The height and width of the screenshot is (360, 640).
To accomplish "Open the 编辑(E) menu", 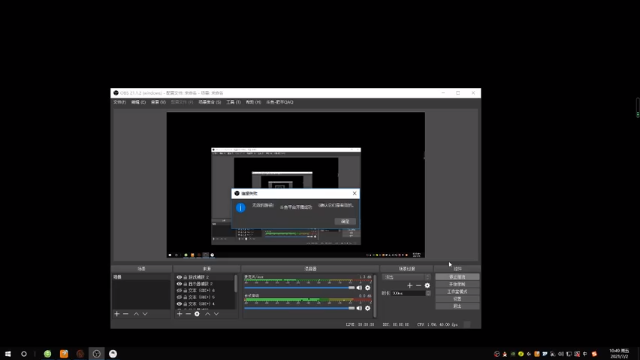I will [x=138, y=102].
